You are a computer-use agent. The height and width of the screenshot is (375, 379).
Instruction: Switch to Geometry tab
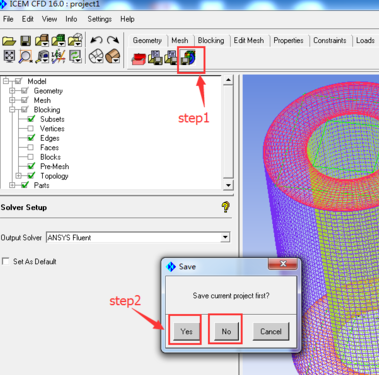click(147, 41)
